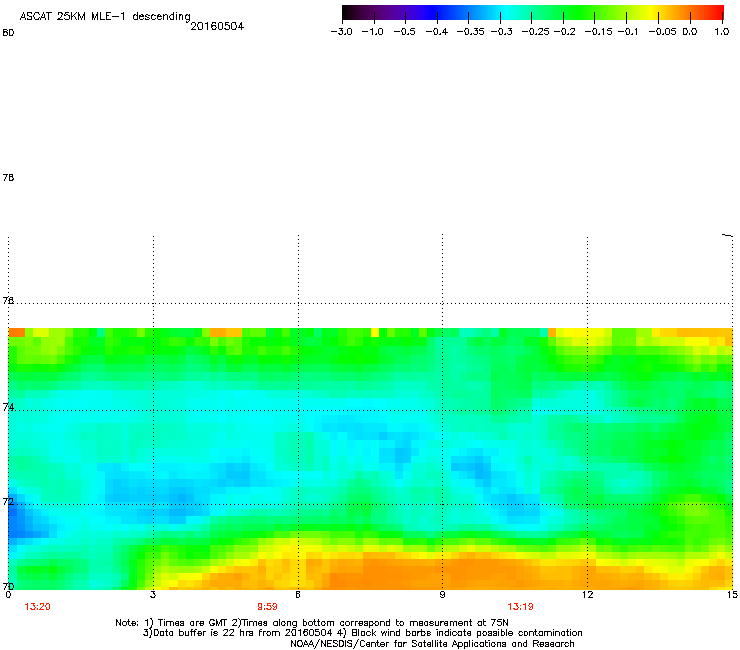Click the latitude label 74
Screen dimensions: 740x650
point(8,407)
